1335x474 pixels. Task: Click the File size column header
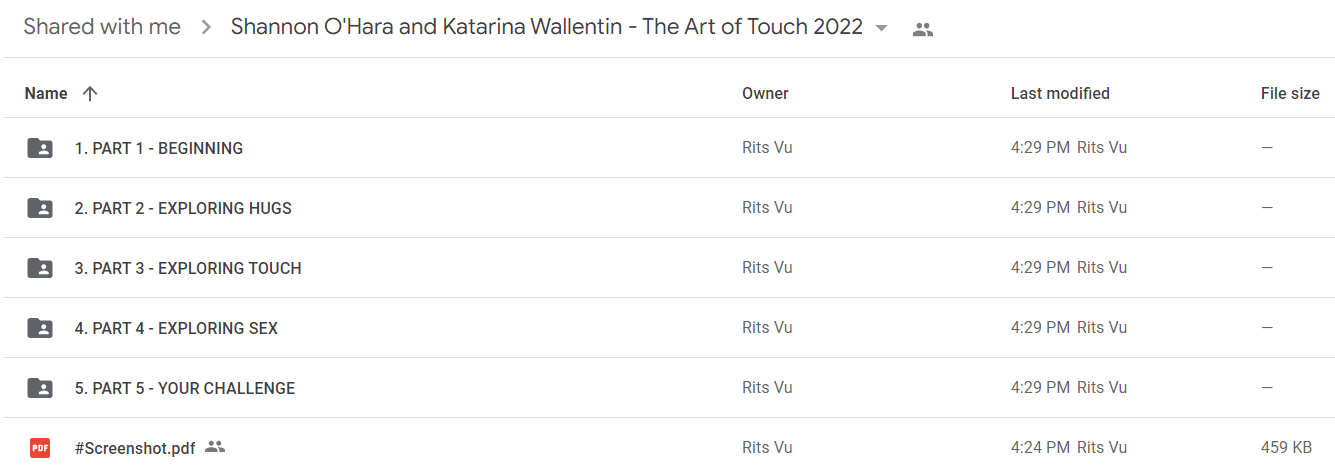[1290, 94]
